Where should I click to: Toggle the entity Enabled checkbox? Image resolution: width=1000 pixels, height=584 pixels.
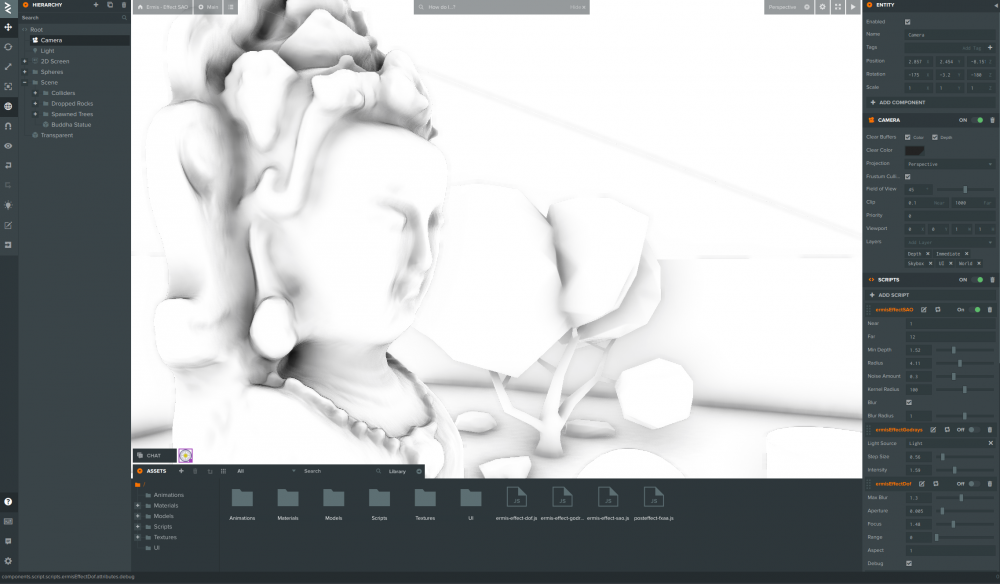coord(908,22)
